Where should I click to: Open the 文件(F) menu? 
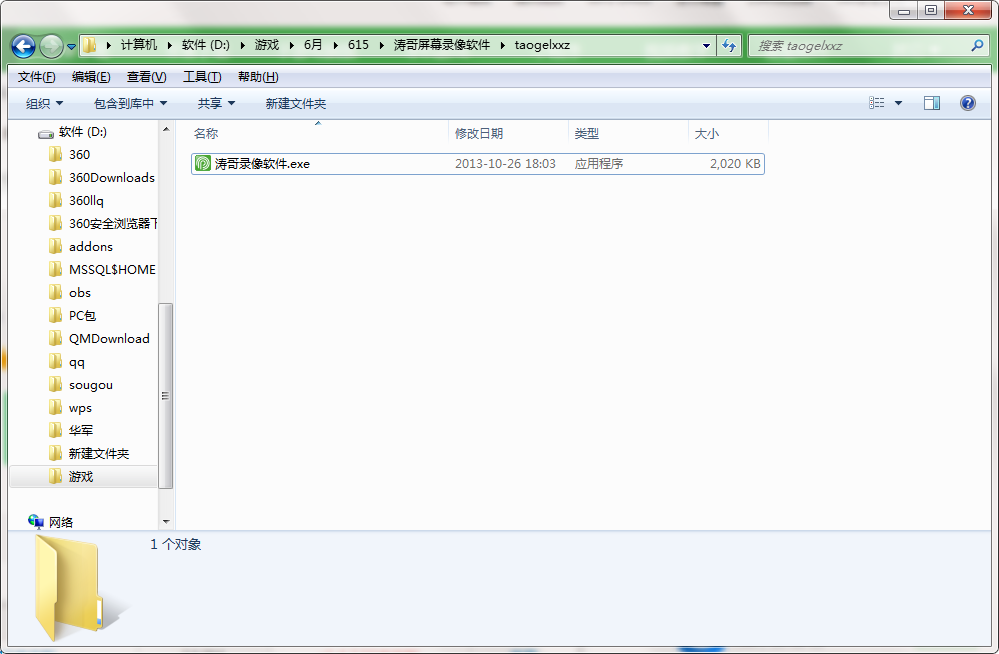(x=37, y=77)
